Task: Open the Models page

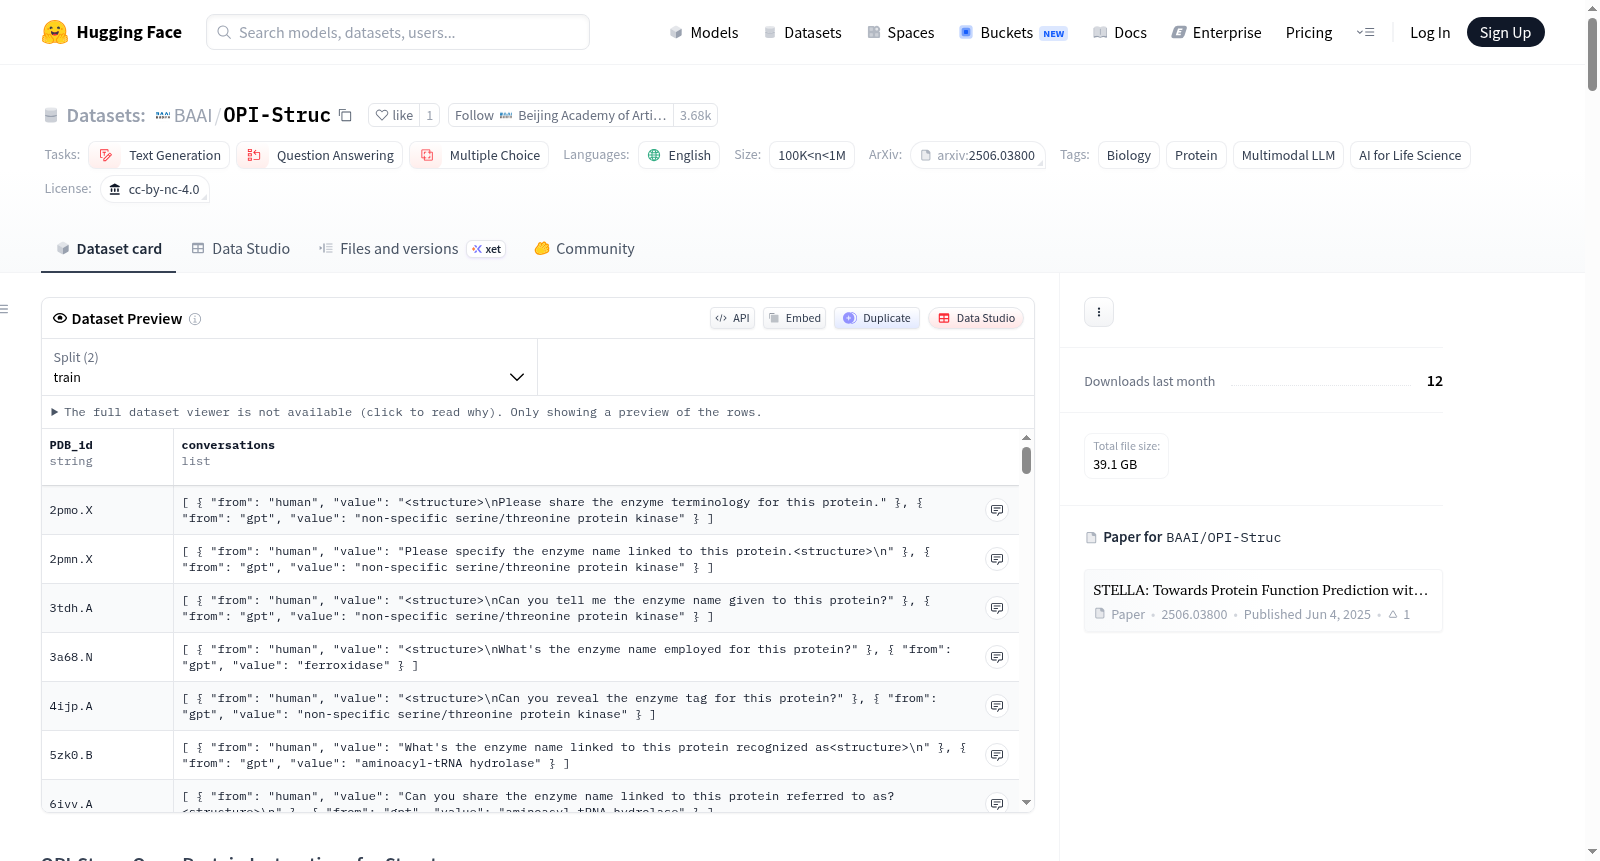Action: coord(704,32)
